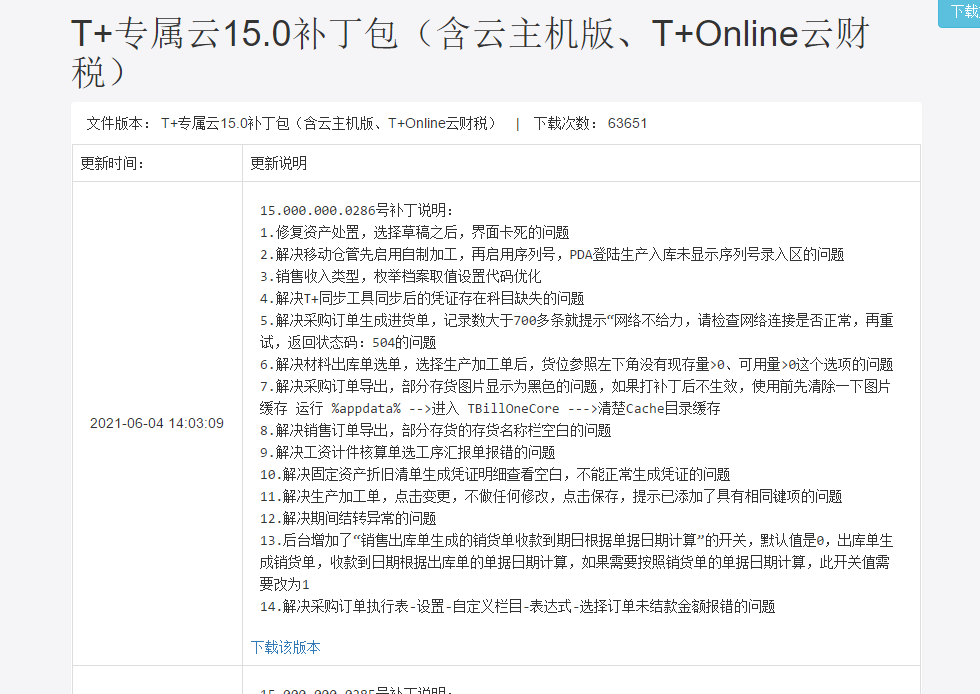Select patch note 9 about 工资计件核算单
Image resolution: width=980 pixels, height=694 pixels.
408,452
